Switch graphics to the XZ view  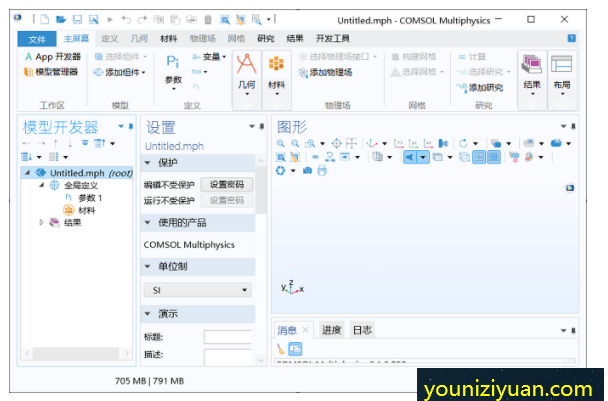point(428,143)
